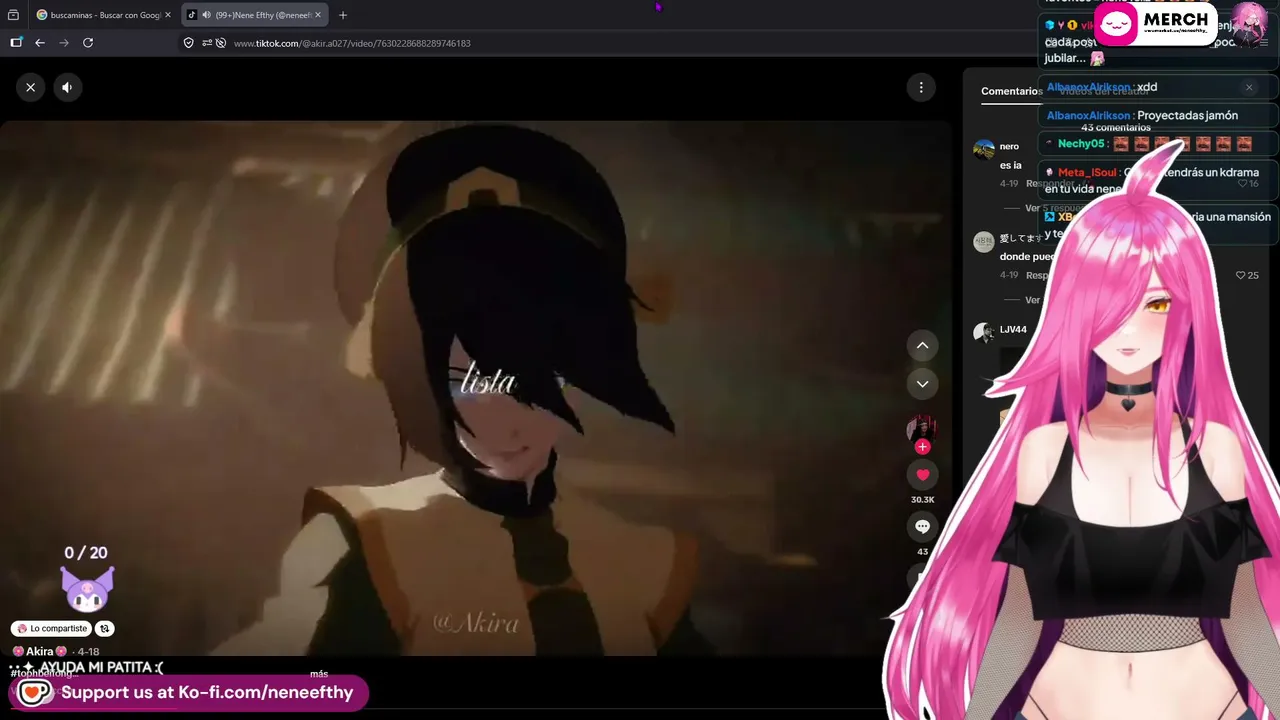
Task: Open LJV44's username link
Action: point(1013,329)
